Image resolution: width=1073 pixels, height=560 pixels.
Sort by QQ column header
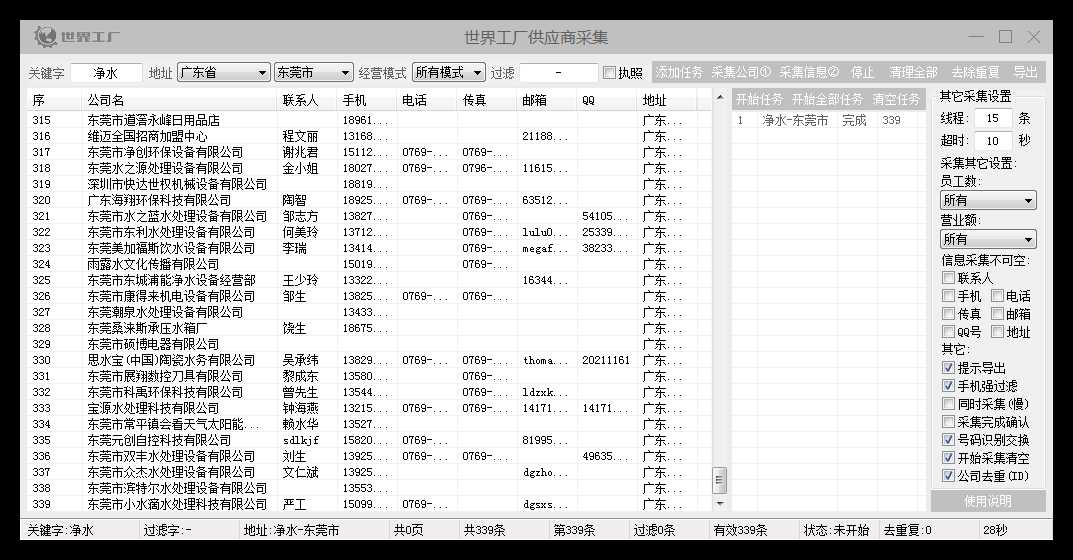pos(607,100)
